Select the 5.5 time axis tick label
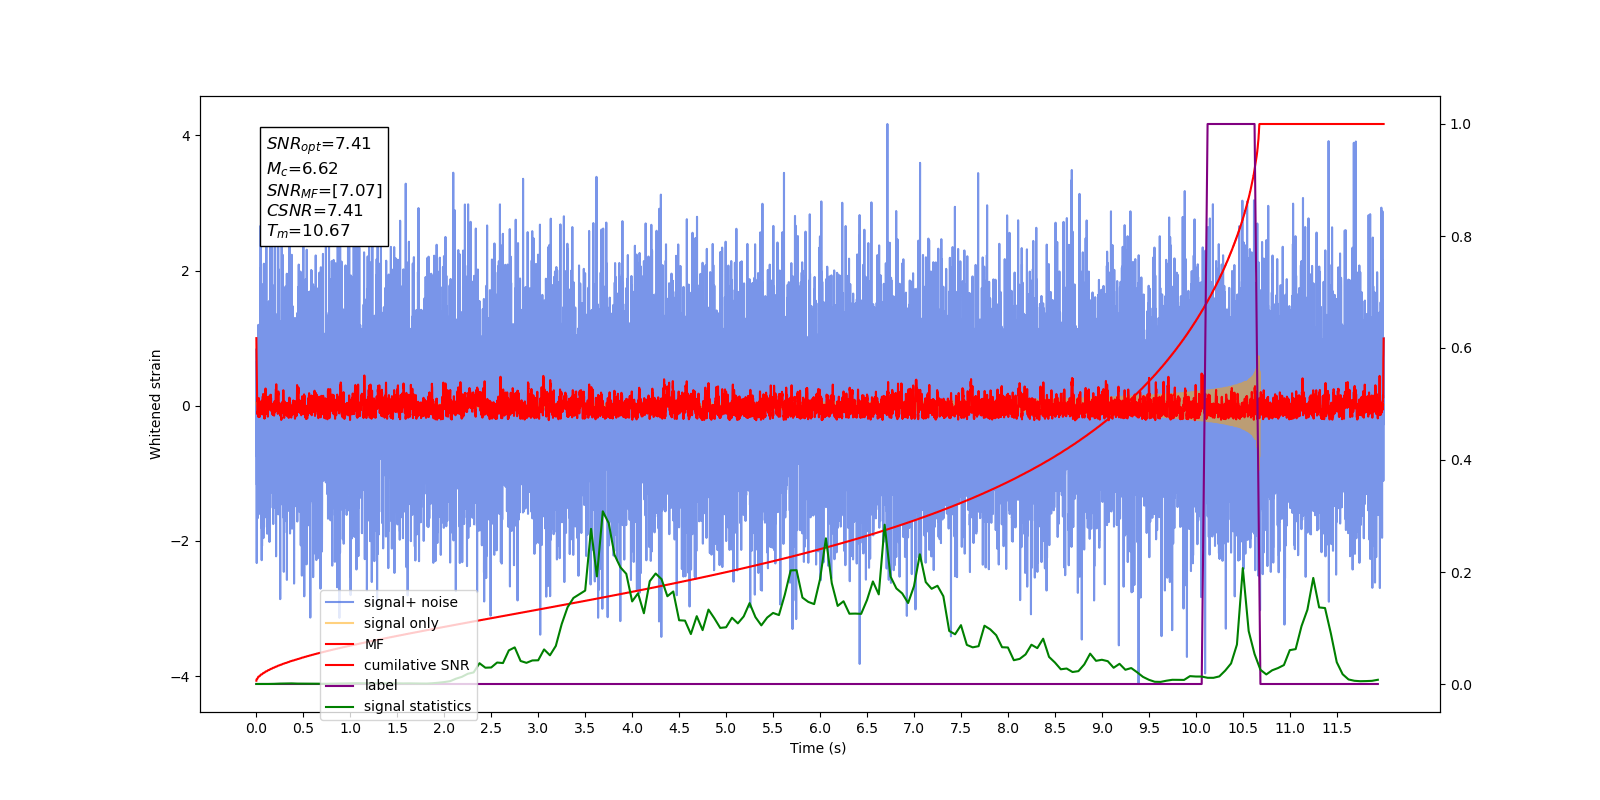This screenshot has width=1600, height=800. click(773, 728)
